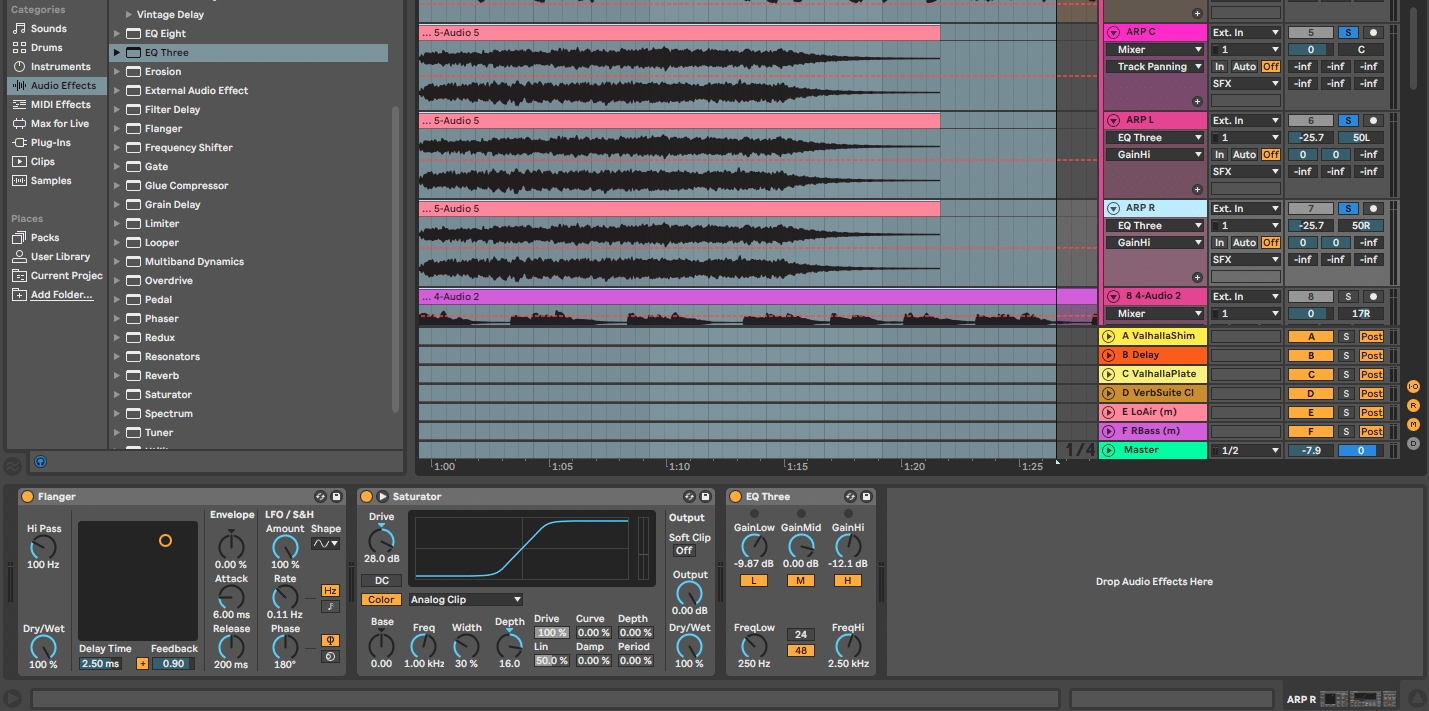1429x711 pixels.
Task: Click the Flanger feedback polarity plus button
Action: coord(142,663)
